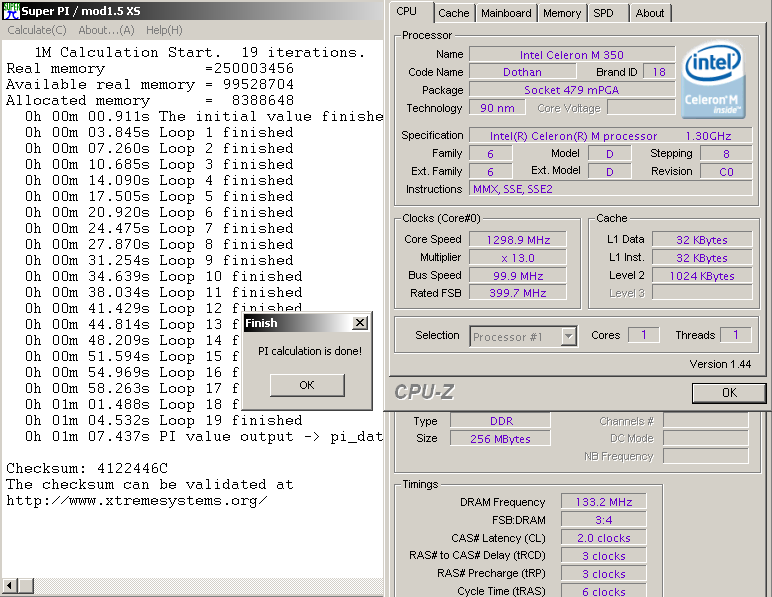Click the FSB:DRAM ratio 3:4
Screen dimensions: 772x597
click(x=604, y=520)
